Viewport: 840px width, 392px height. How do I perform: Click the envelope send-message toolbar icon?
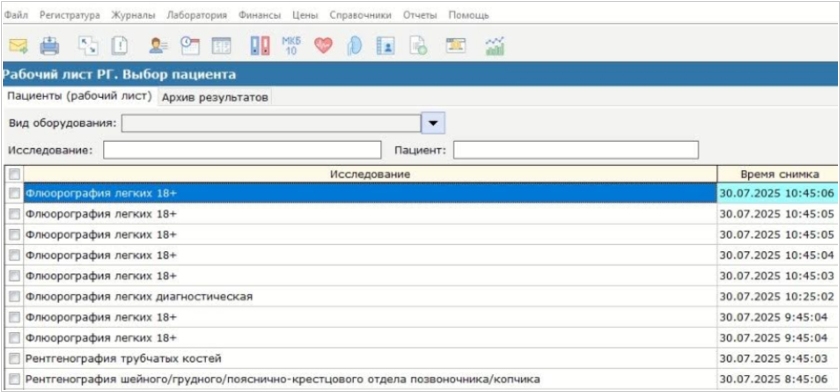point(18,46)
